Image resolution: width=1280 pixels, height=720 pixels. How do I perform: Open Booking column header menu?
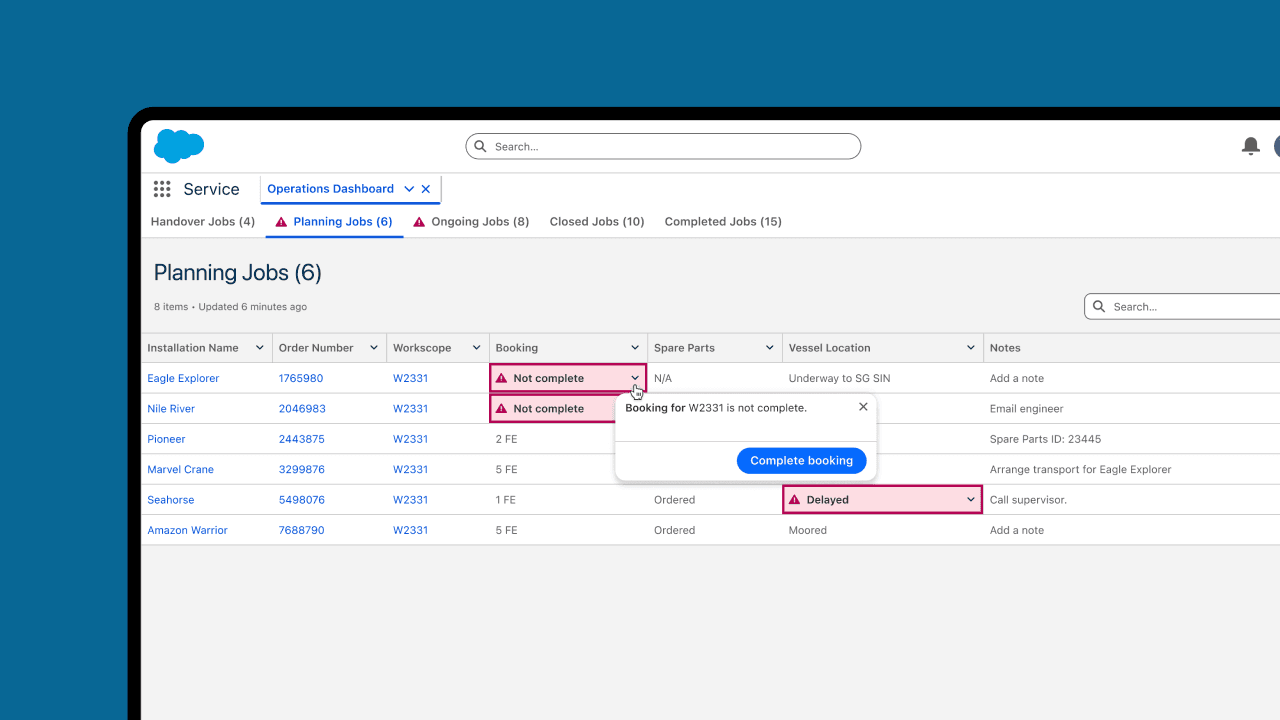click(635, 348)
